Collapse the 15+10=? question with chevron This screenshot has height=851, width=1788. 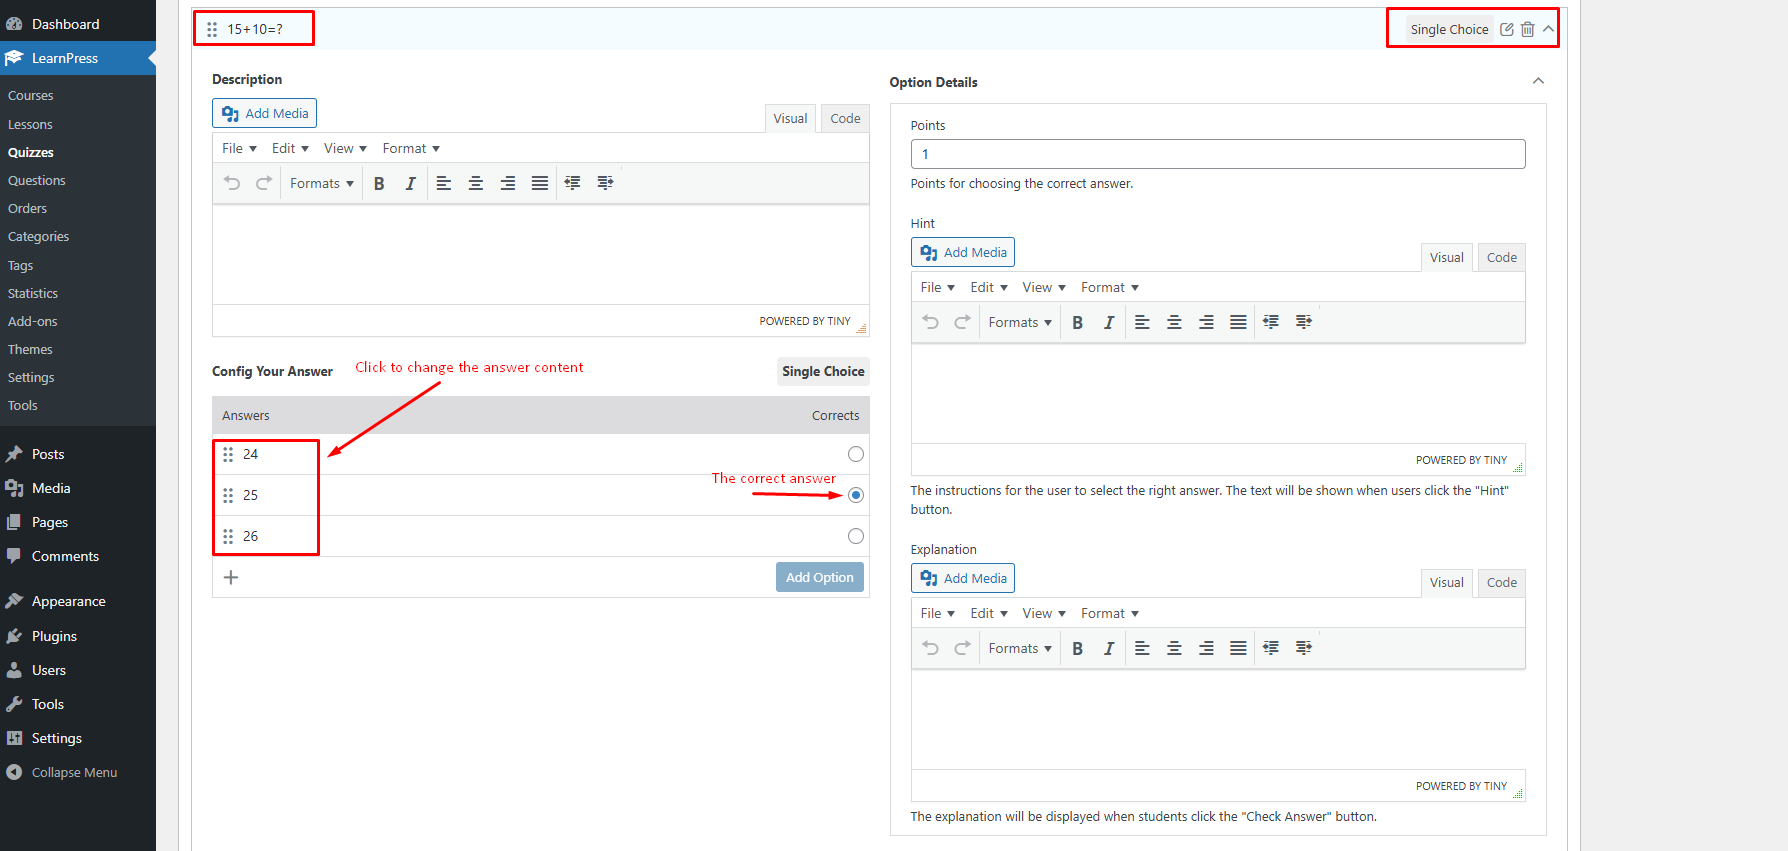[x=1548, y=29]
